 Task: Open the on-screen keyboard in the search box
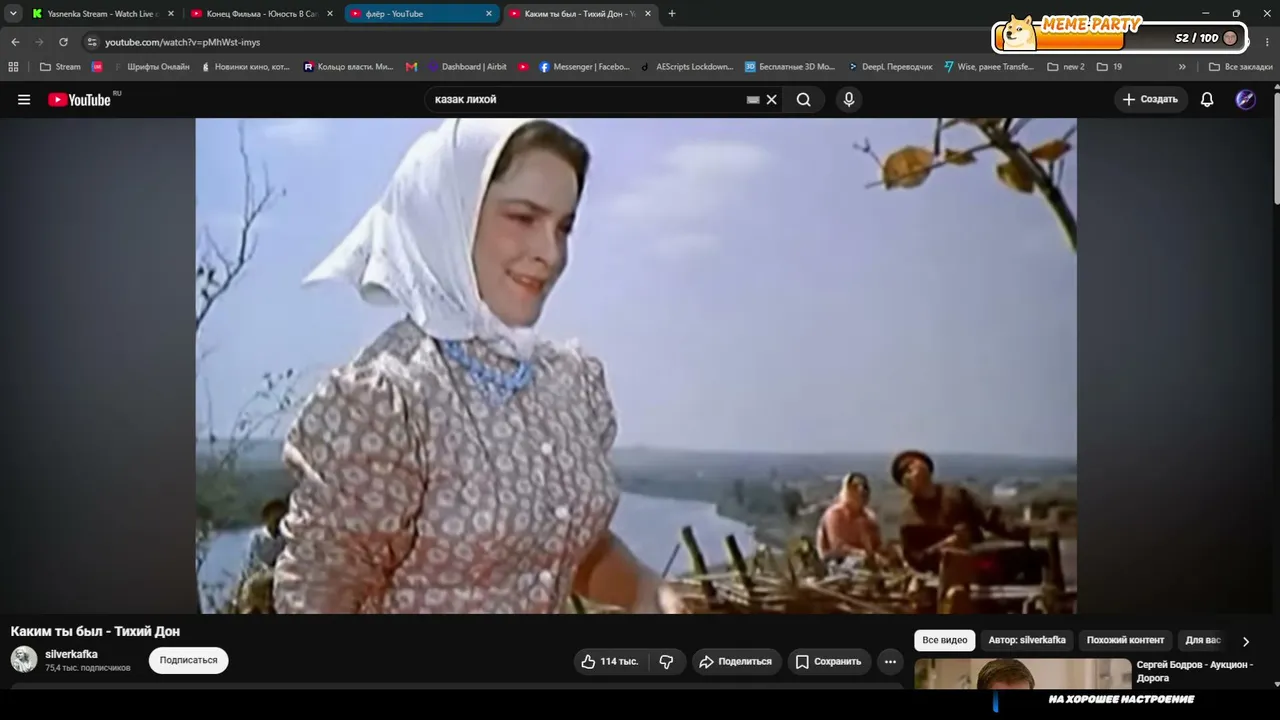[753, 100]
